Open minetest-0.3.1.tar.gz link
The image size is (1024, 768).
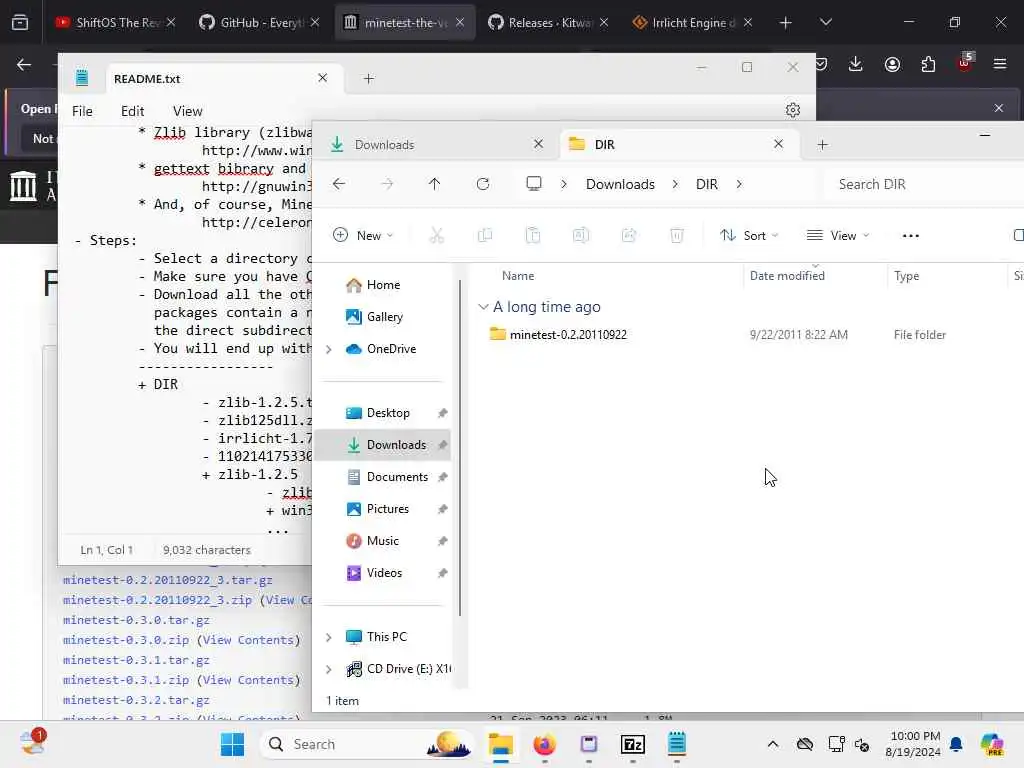pos(136,660)
